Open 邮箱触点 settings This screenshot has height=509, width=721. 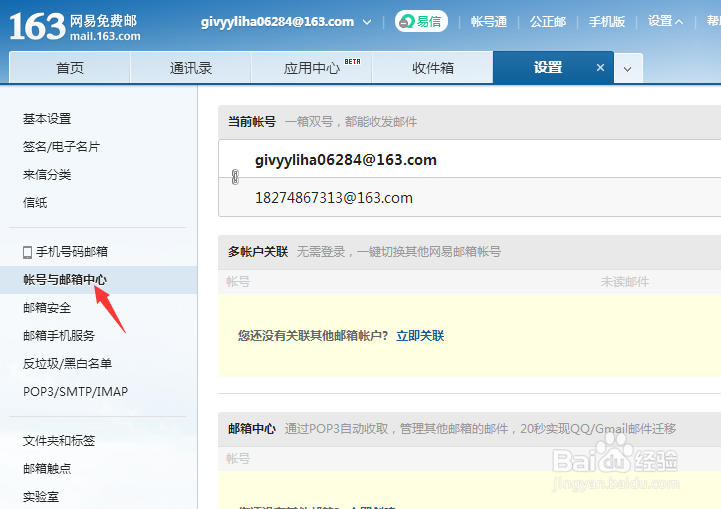pyautogui.click(x=47, y=469)
